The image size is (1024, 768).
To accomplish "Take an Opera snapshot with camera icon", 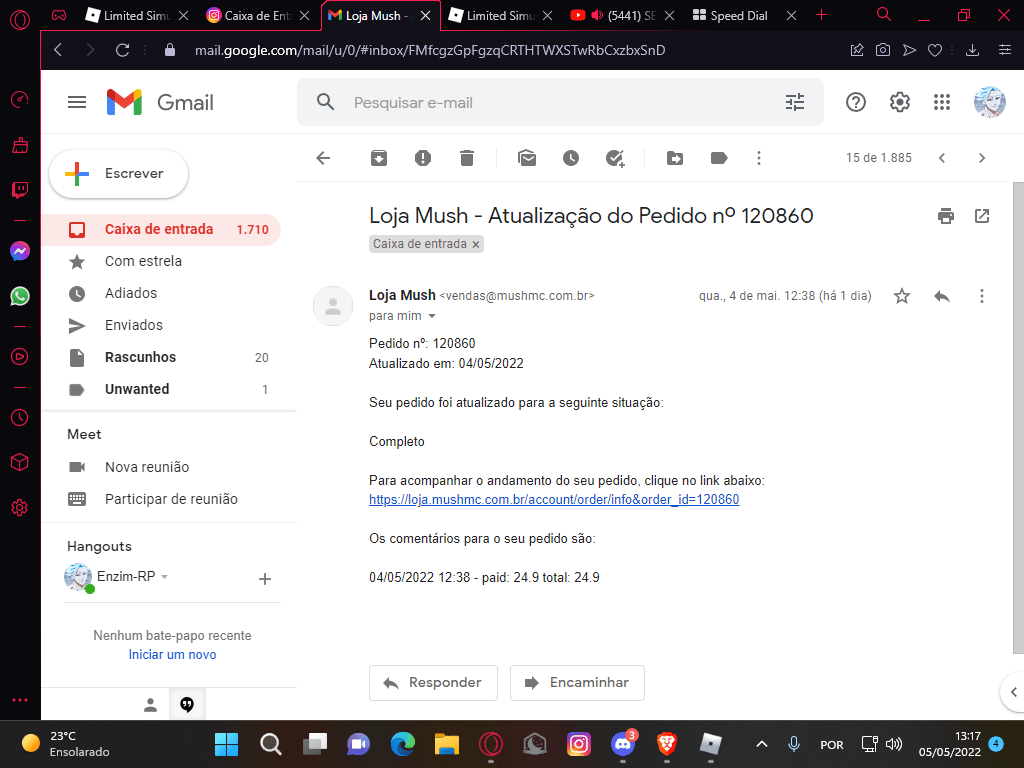I will point(883,50).
